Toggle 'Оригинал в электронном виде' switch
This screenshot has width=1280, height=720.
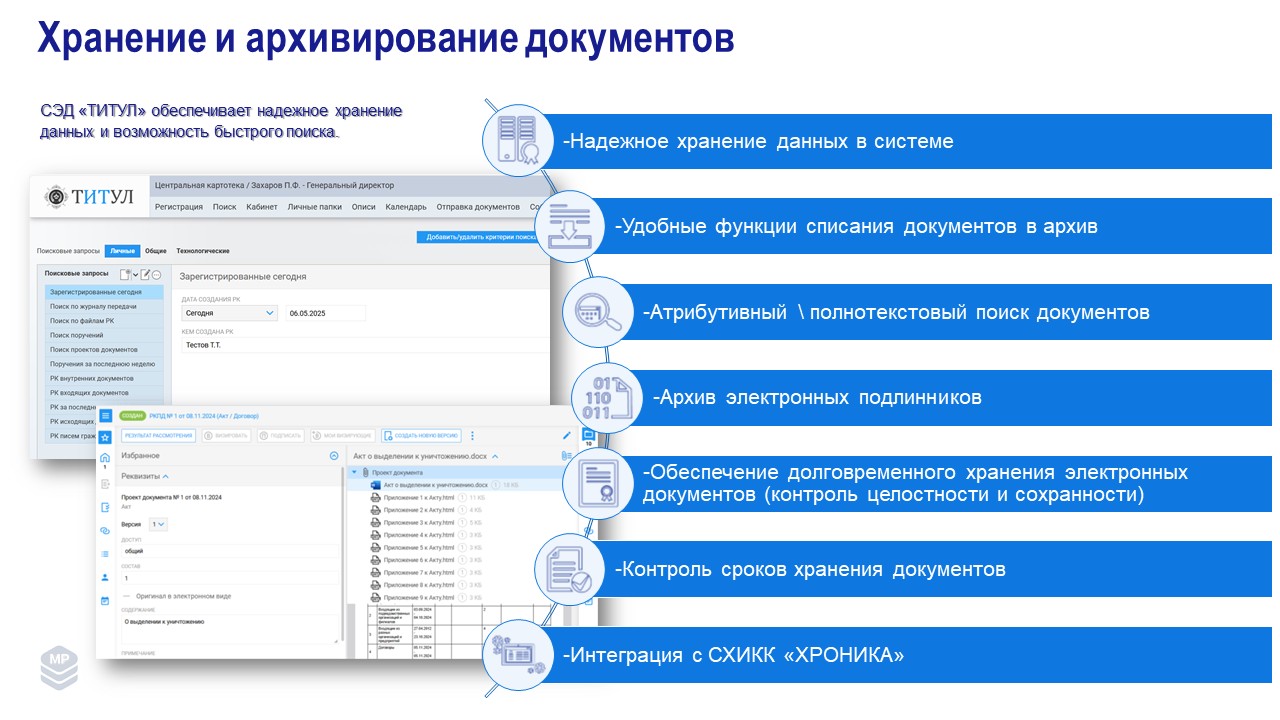pyautogui.click(x=126, y=596)
